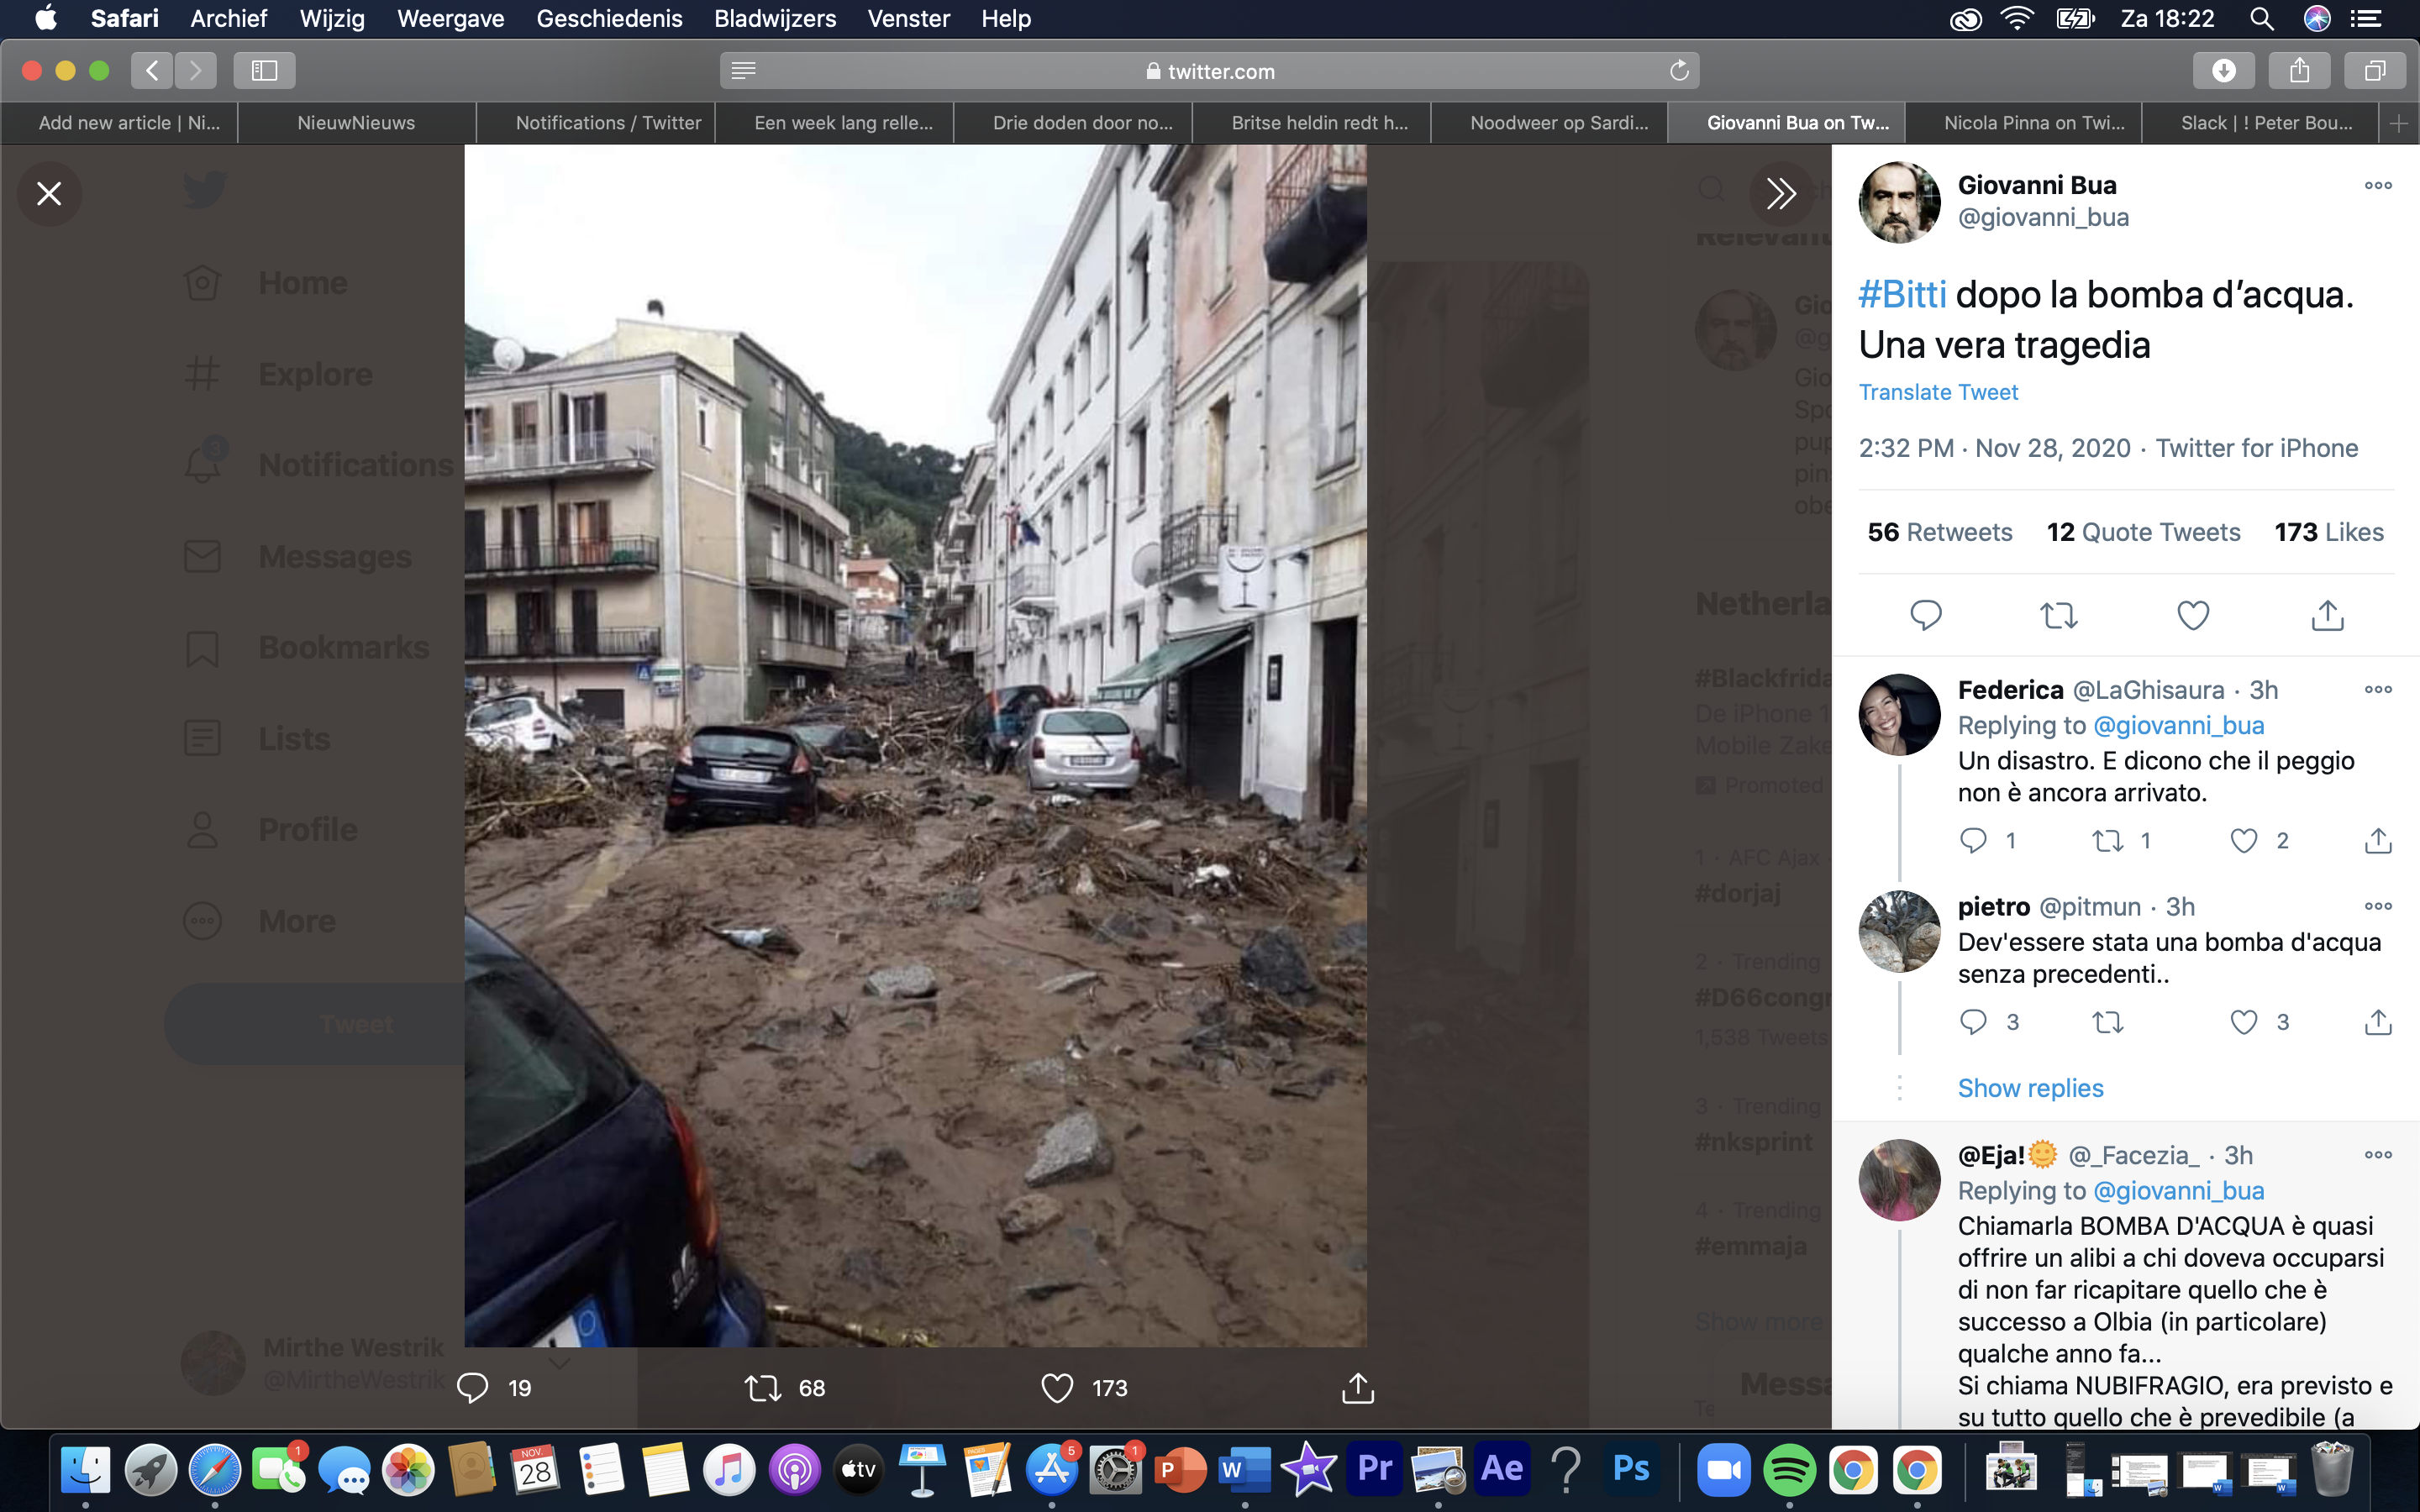
Task: Like pietro's reply
Action: tap(2243, 1022)
